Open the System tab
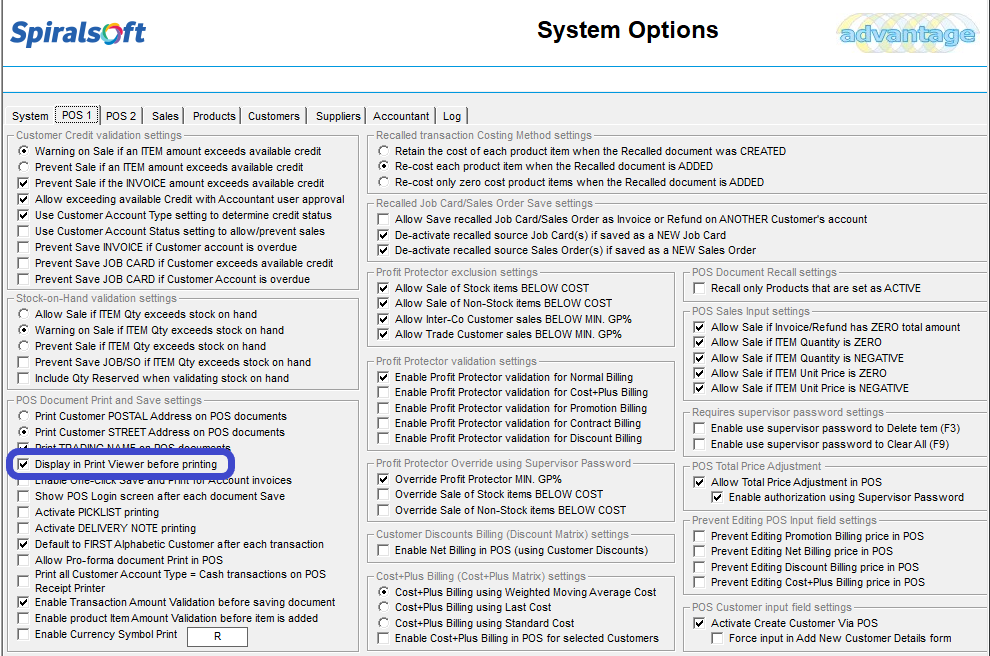 (x=30, y=116)
